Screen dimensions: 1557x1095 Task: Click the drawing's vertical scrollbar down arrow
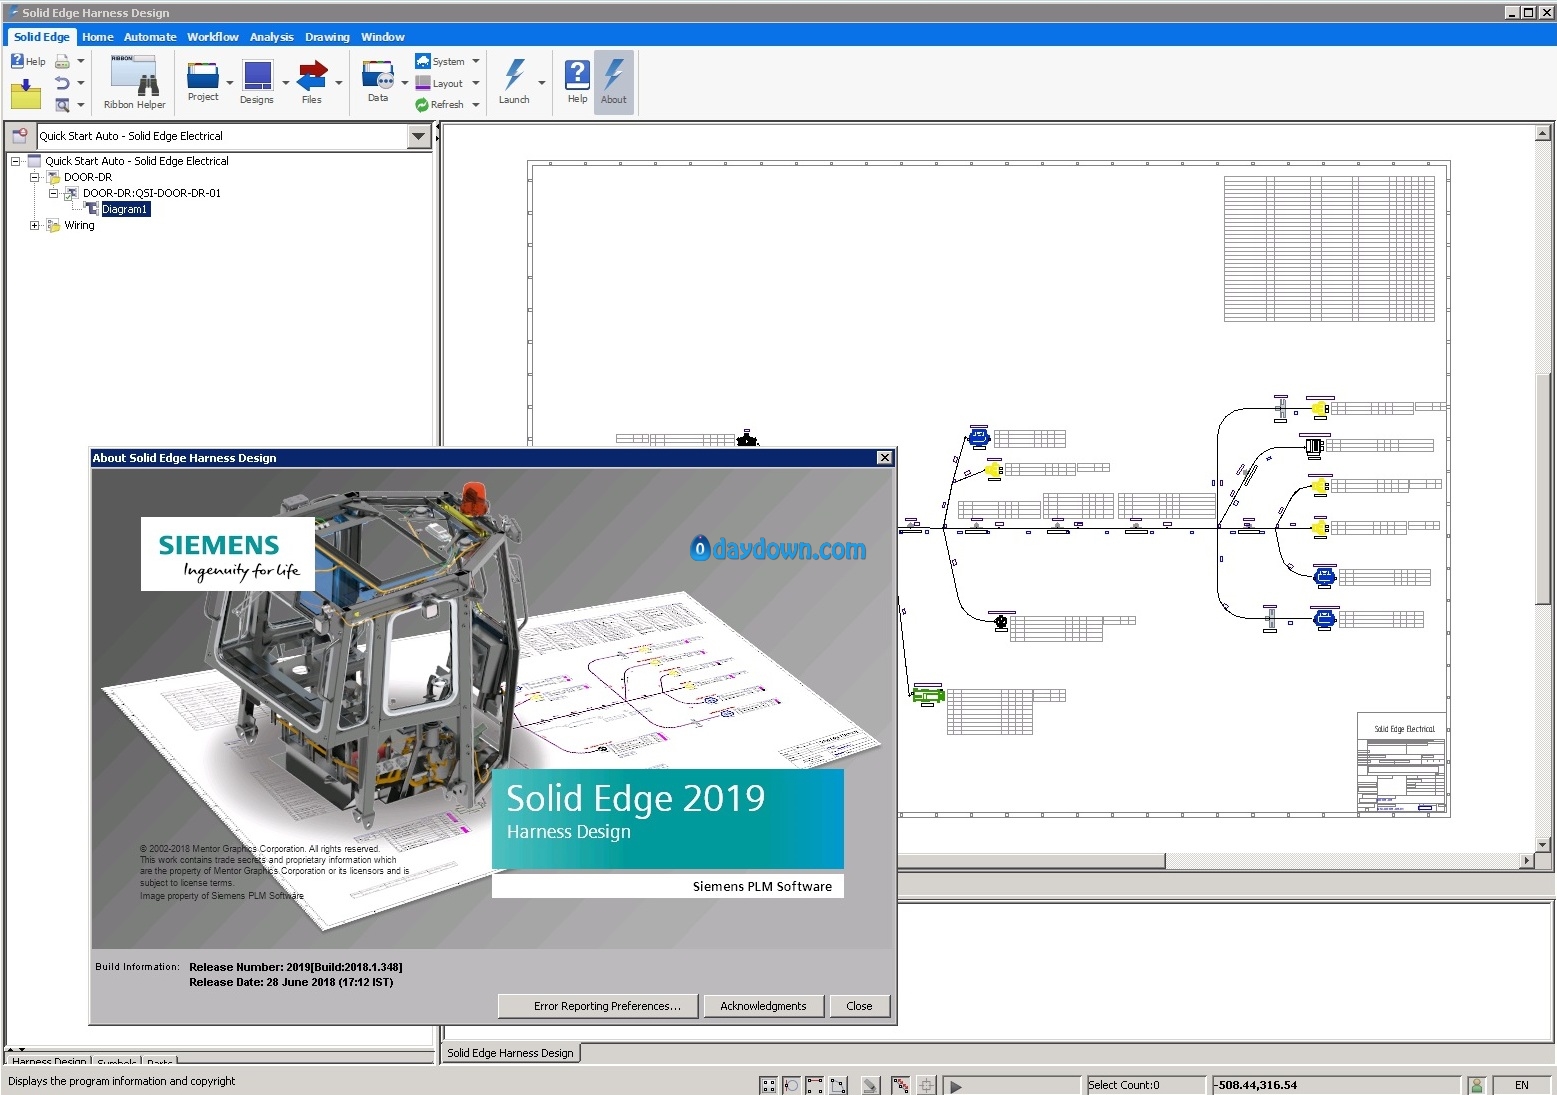point(1542,845)
